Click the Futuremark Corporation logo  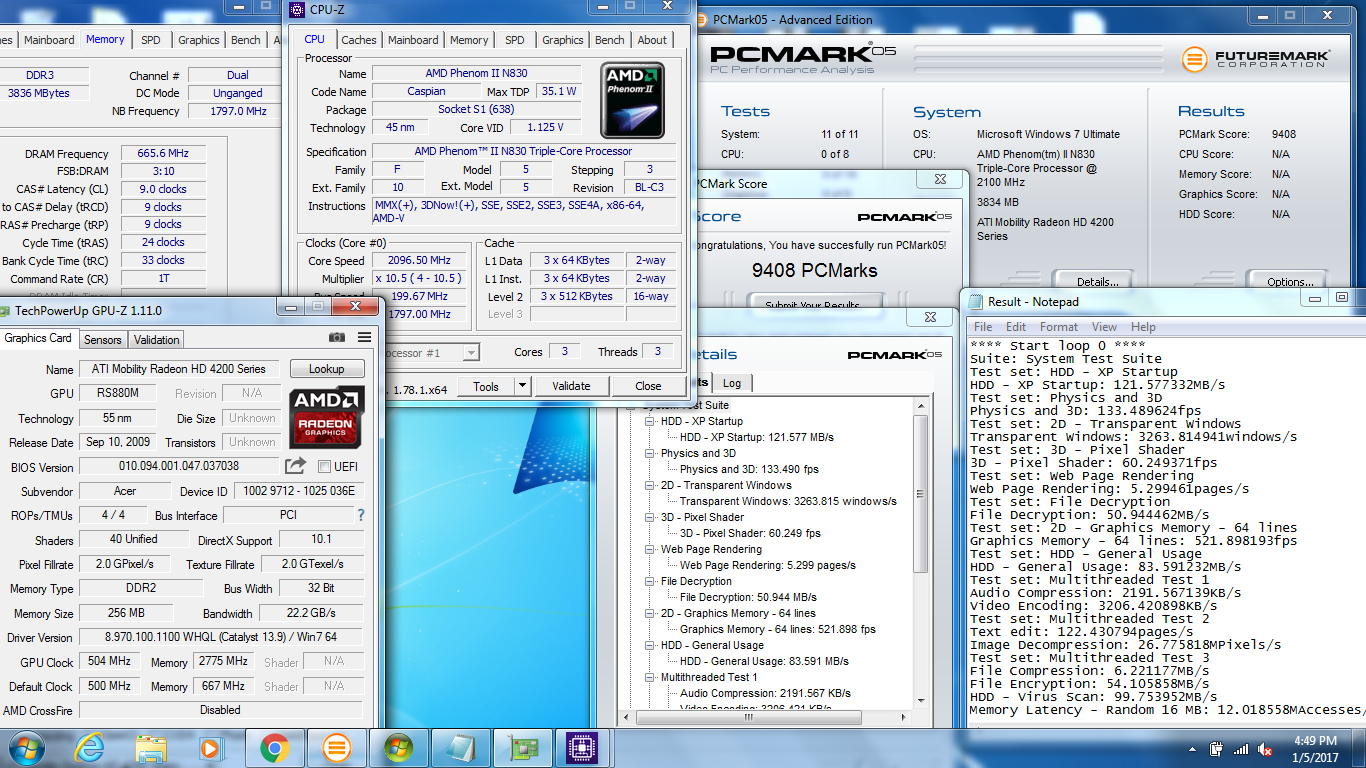1256,60
